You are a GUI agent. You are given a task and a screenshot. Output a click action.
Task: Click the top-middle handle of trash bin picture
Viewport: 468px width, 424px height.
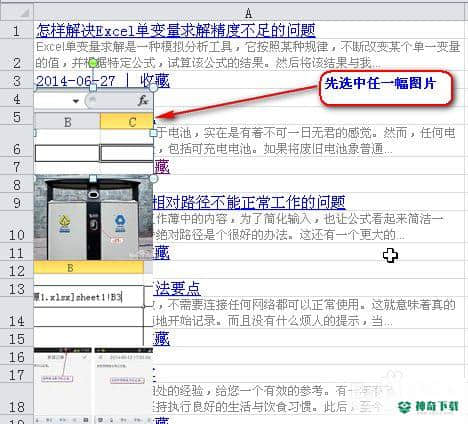93,179
